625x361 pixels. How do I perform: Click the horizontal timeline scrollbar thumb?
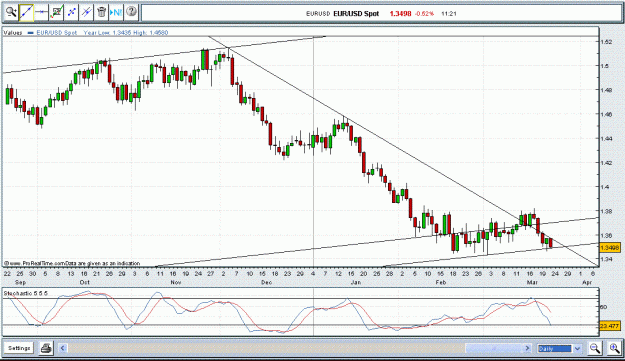click(494, 348)
